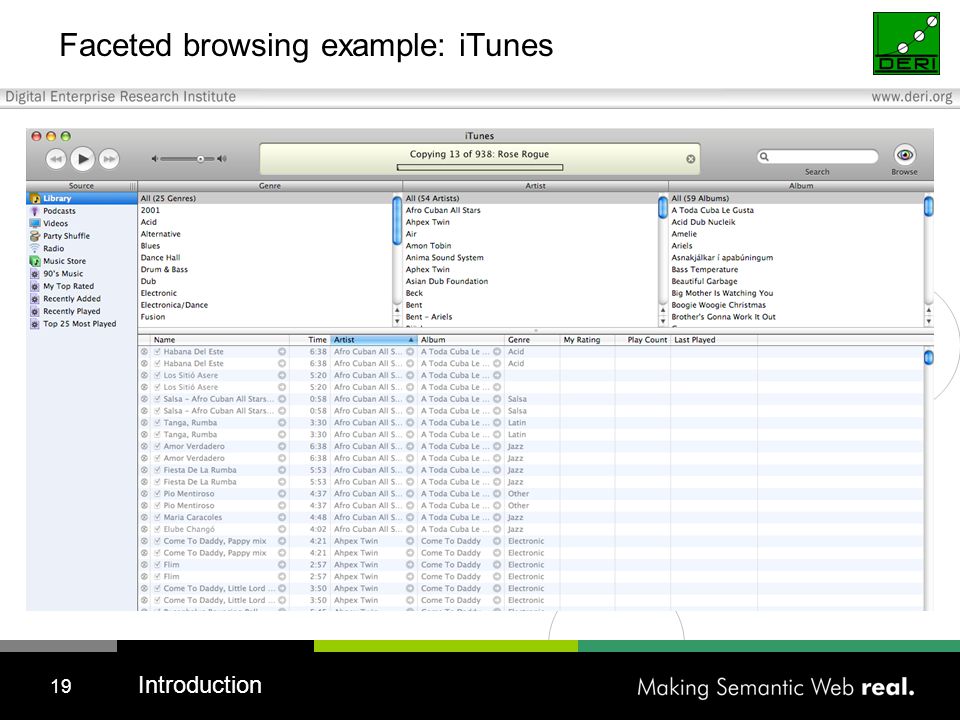Uncheck the first Pio Mentiroso track
Screen dimensions: 960x720
(x=157, y=494)
